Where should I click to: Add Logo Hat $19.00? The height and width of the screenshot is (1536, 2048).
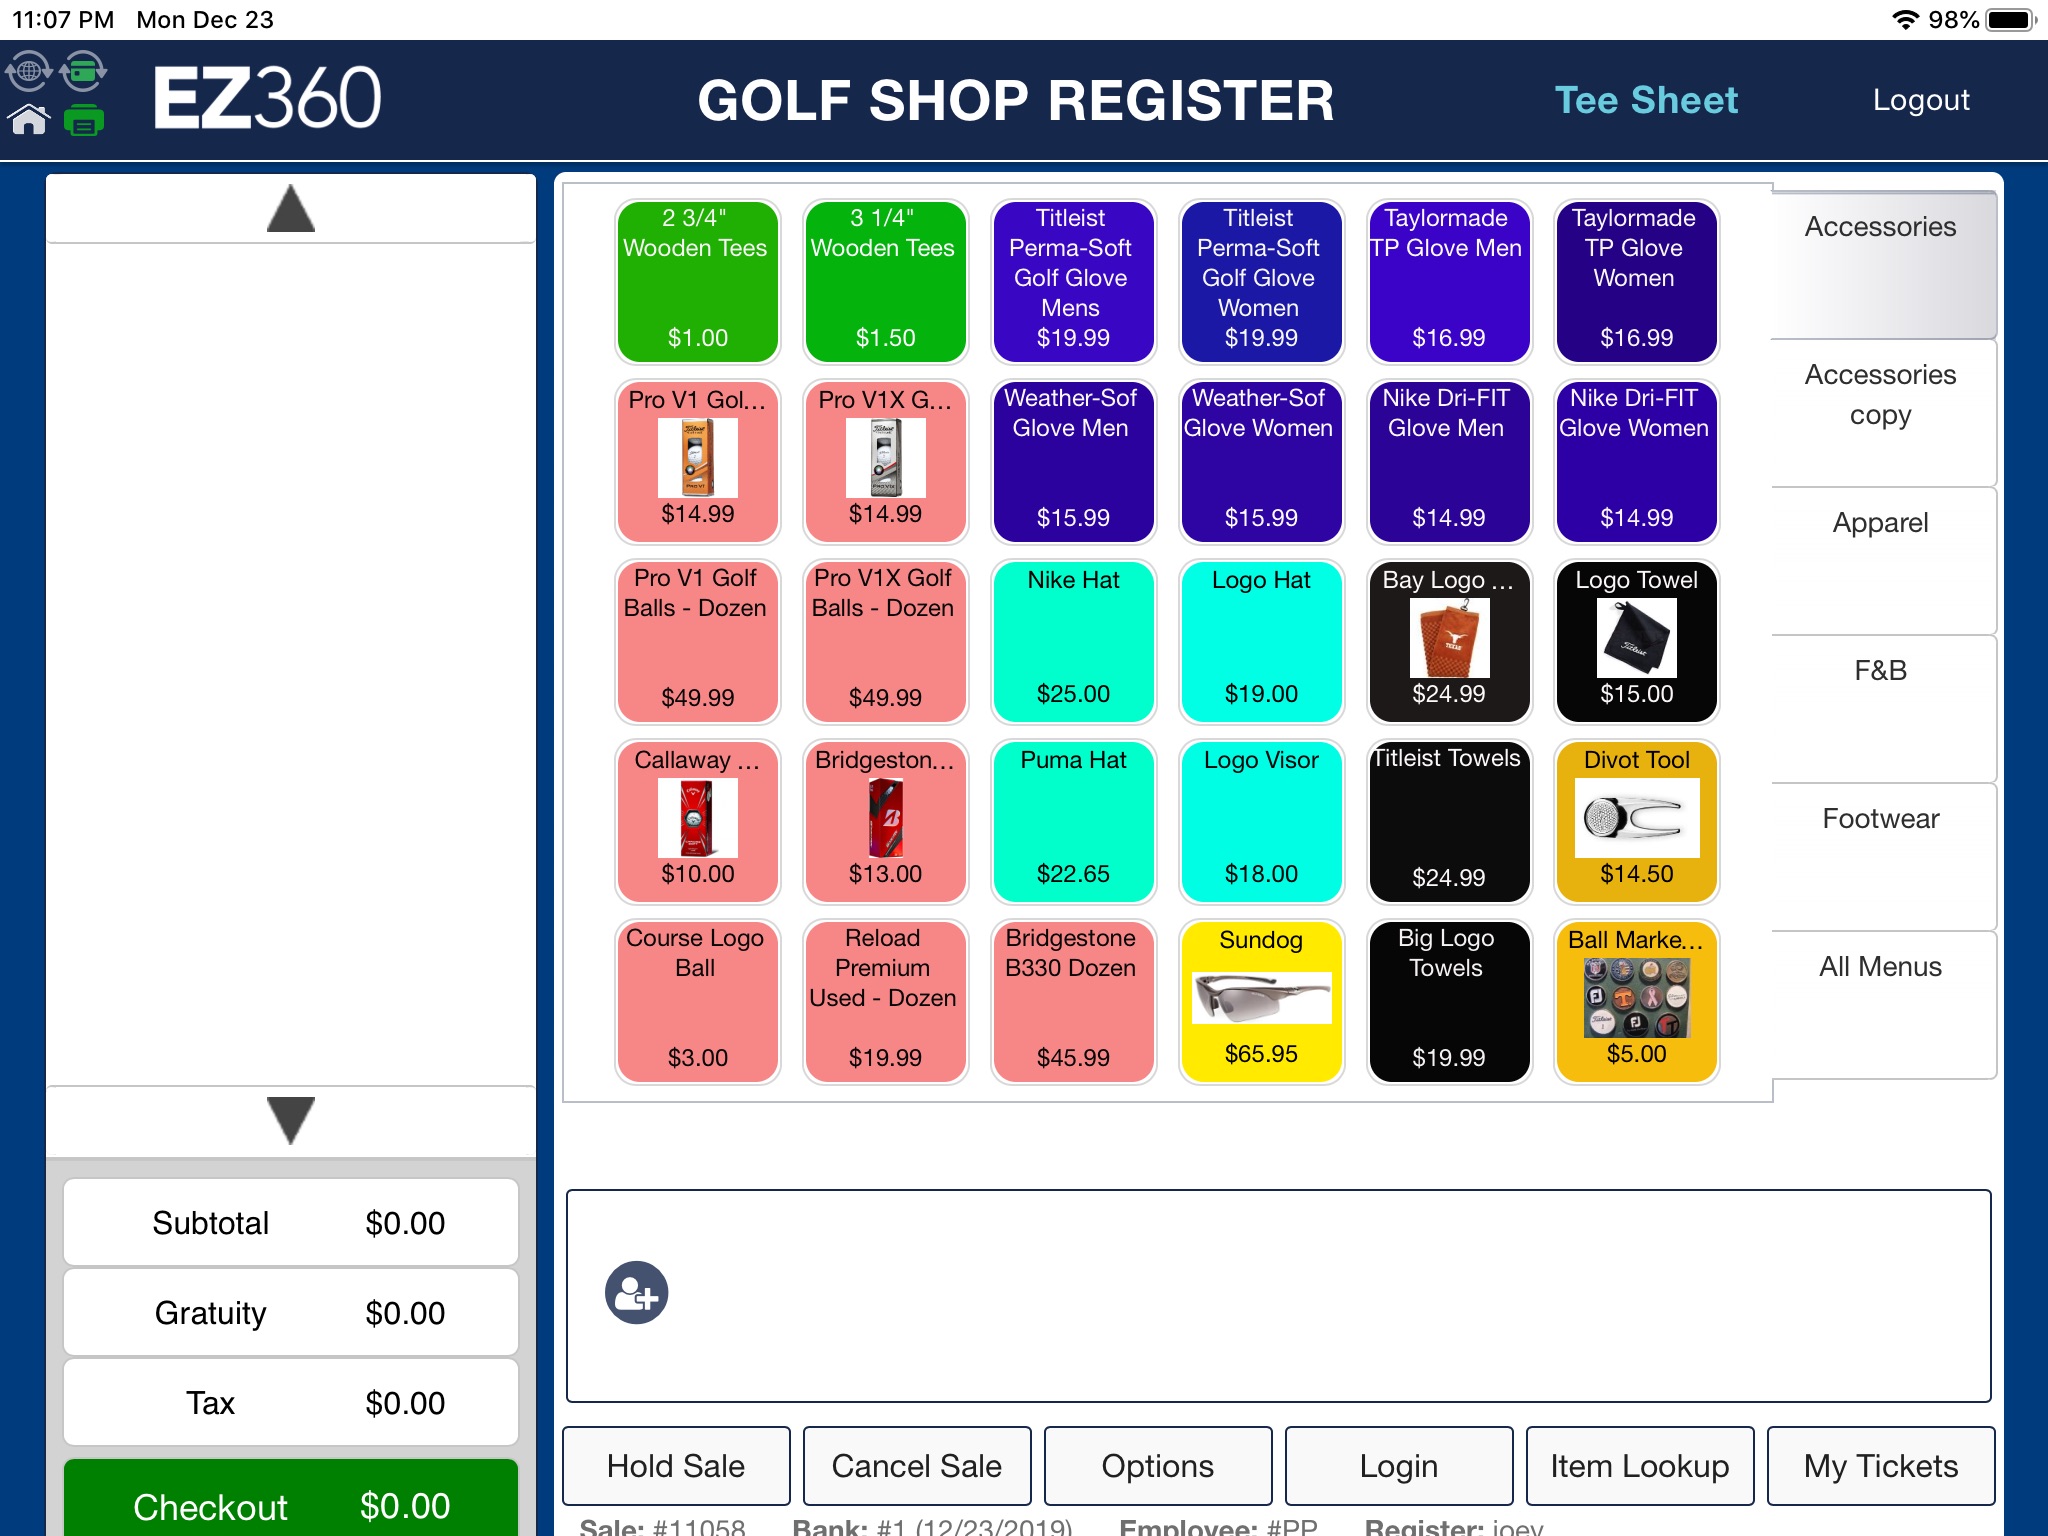[x=1261, y=641]
